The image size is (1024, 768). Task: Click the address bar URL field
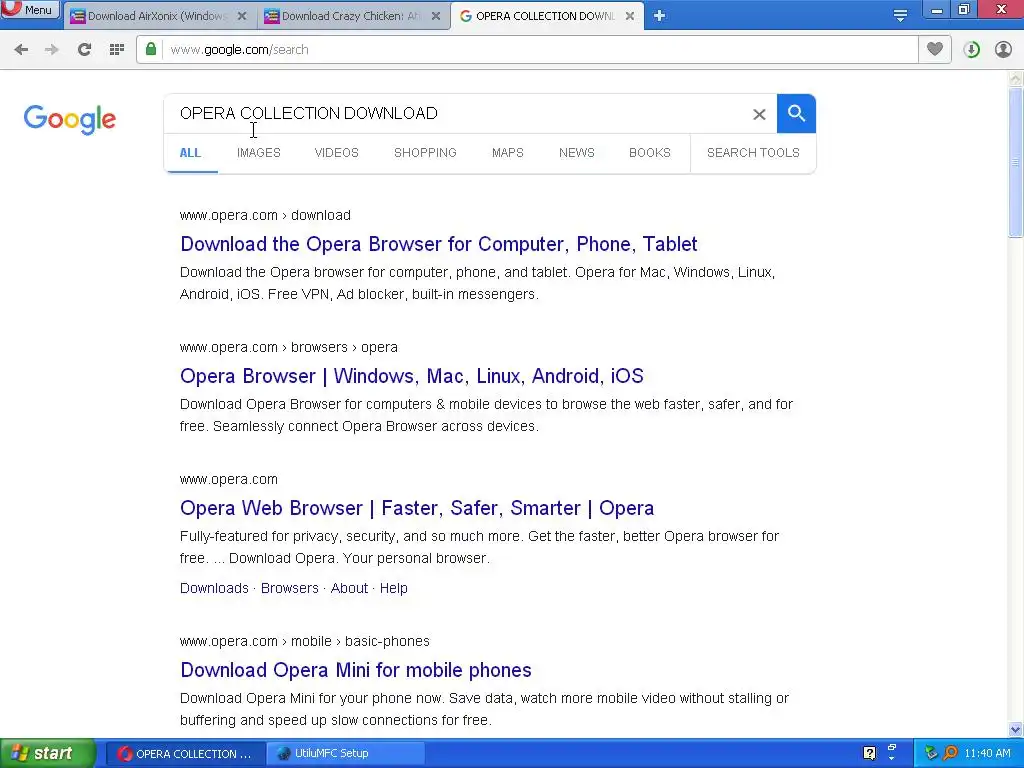pos(539,50)
